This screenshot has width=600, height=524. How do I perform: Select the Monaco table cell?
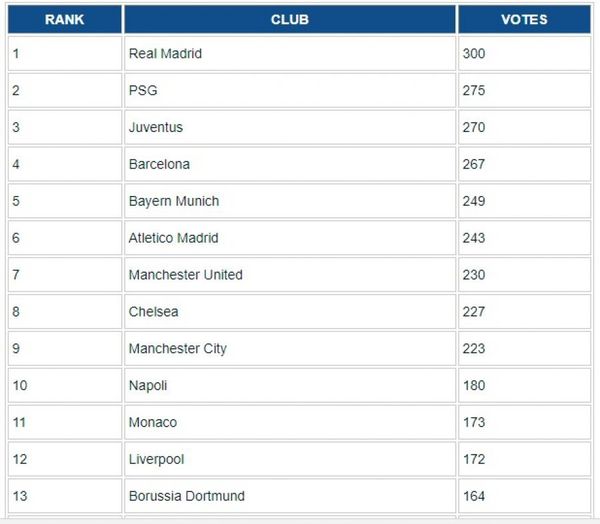(x=290, y=422)
